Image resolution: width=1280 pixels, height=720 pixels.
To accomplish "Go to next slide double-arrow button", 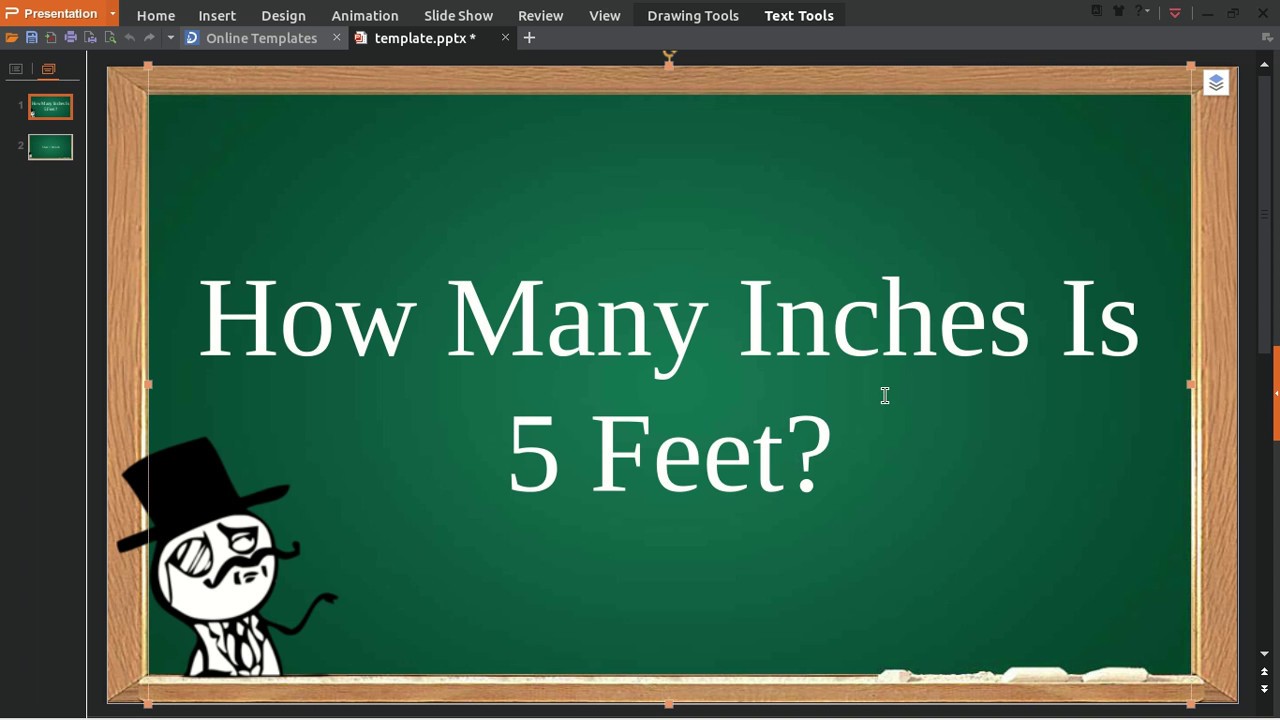I will point(1264,689).
